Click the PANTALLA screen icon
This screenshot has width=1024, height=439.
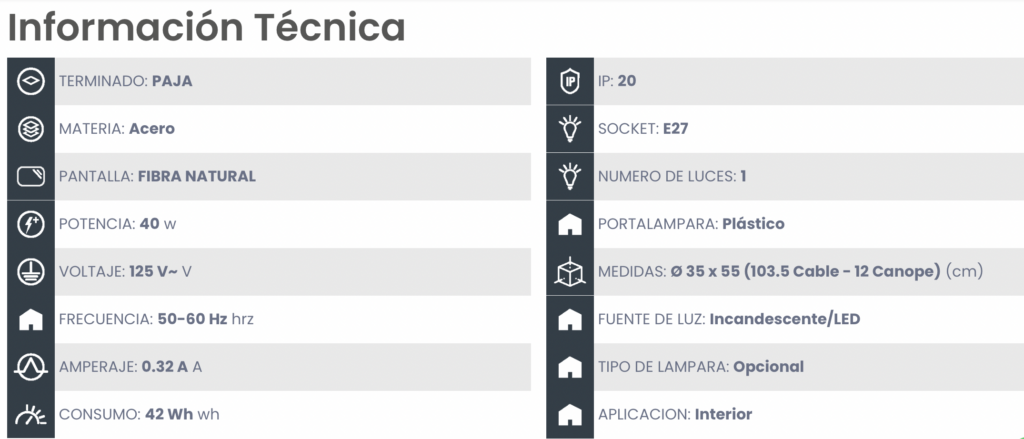31,176
